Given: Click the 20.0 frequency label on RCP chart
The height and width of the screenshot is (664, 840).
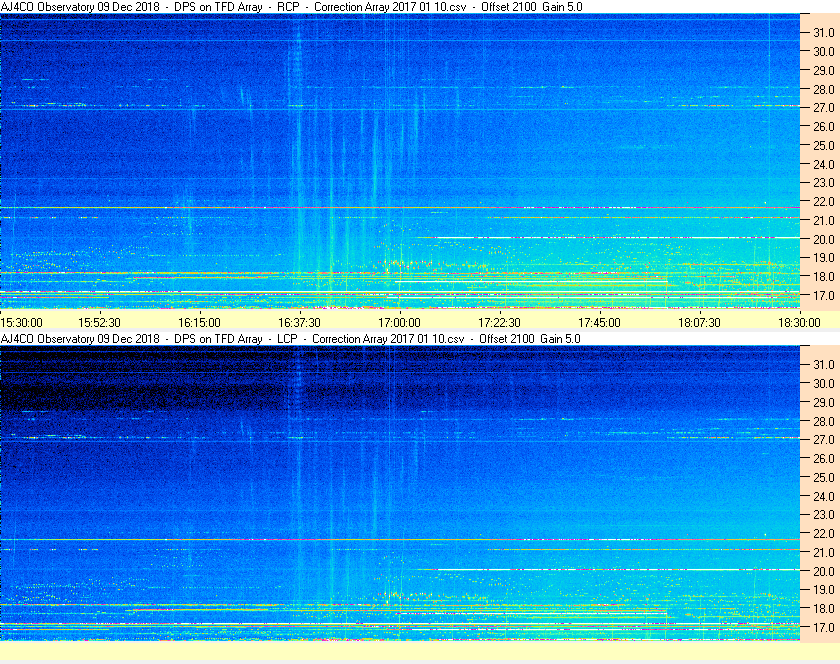Looking at the screenshot, I should coord(824,240).
